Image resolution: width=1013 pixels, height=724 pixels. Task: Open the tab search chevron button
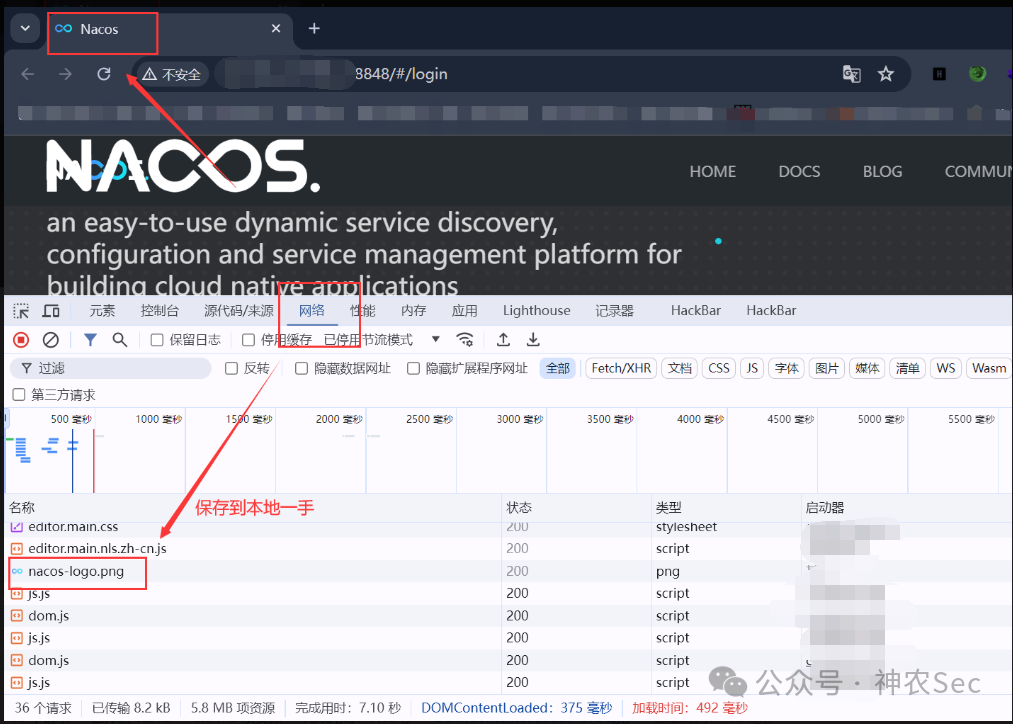click(x=25, y=28)
